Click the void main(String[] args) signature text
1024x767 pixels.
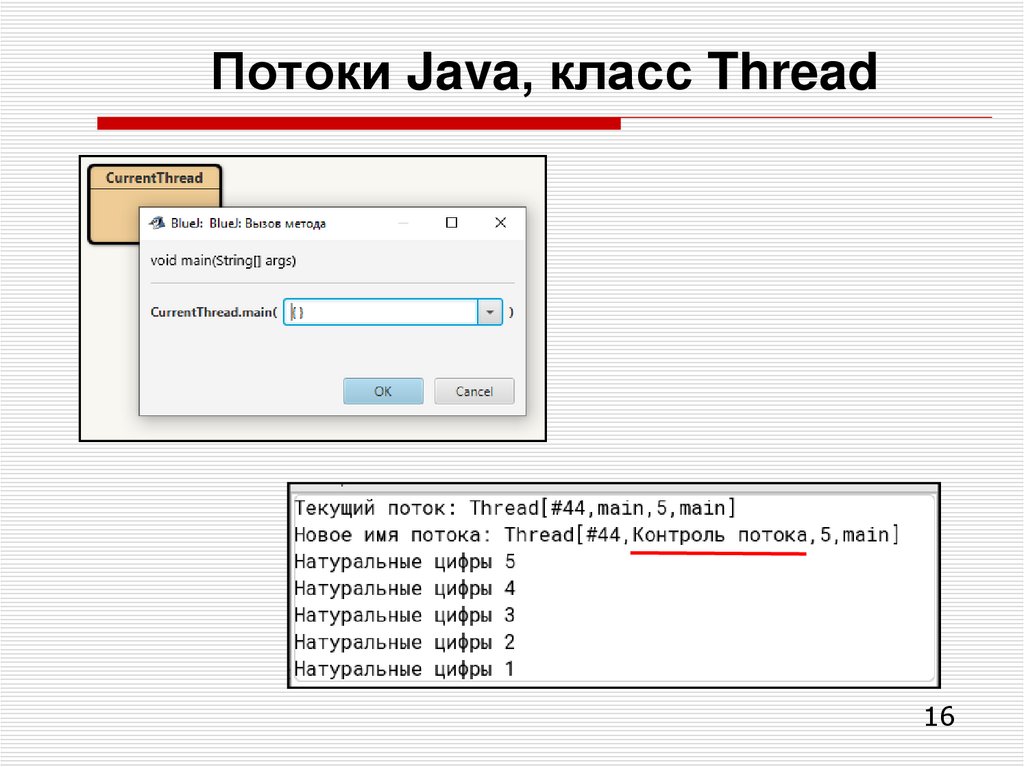click(x=222, y=260)
